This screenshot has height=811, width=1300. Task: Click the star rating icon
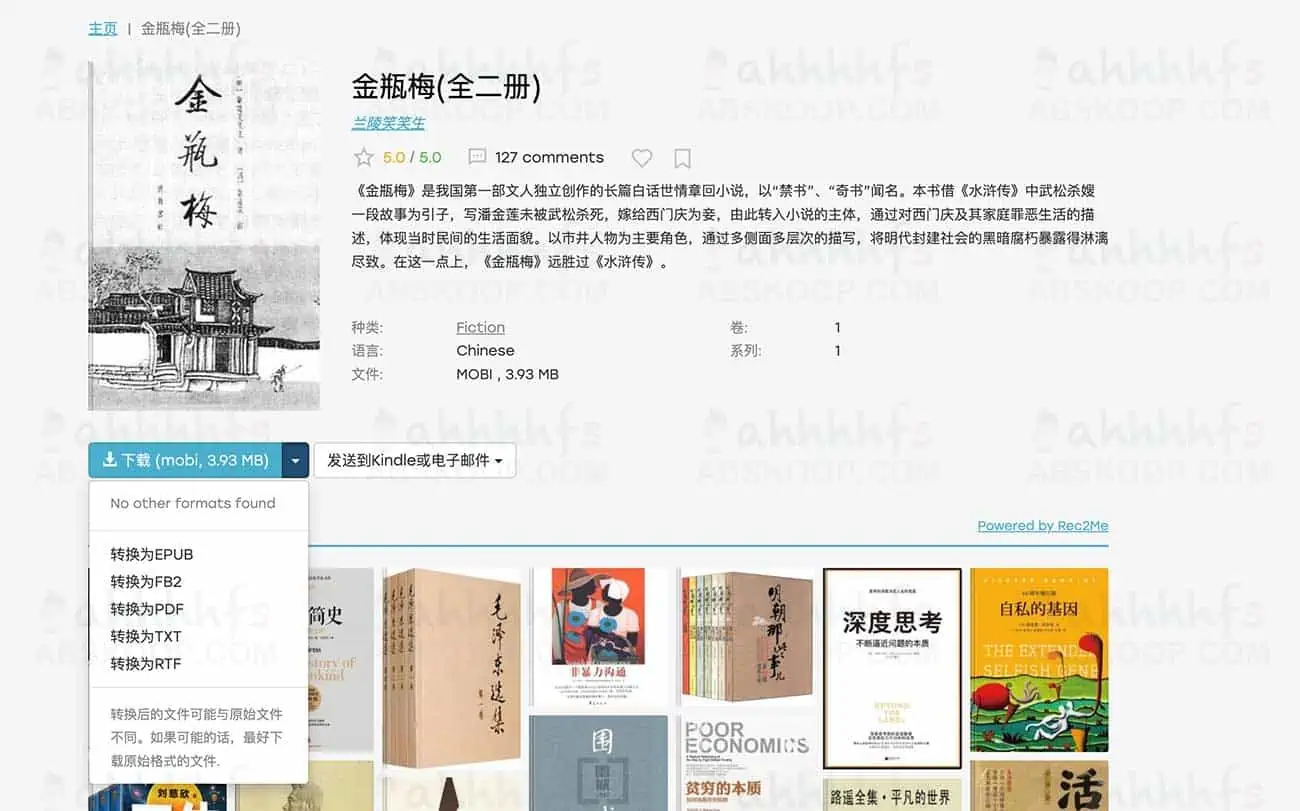(x=364, y=158)
